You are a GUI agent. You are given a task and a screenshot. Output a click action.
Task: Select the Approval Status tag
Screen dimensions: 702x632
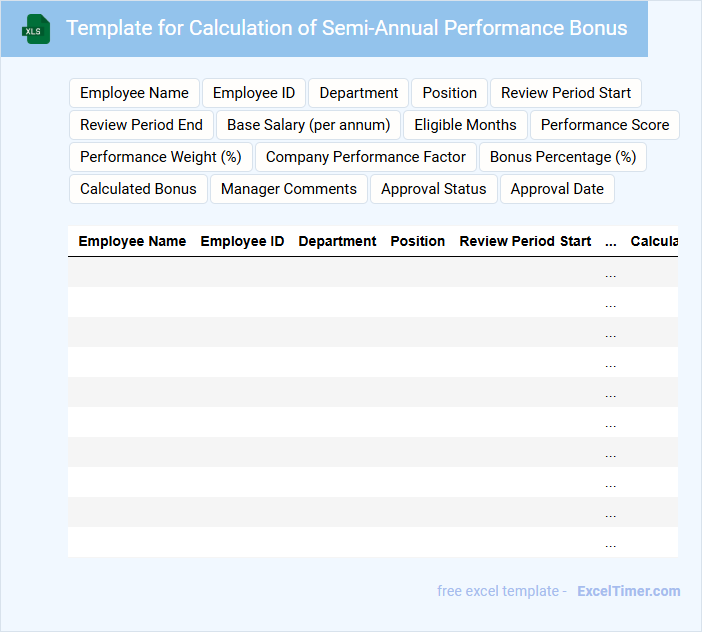(434, 189)
